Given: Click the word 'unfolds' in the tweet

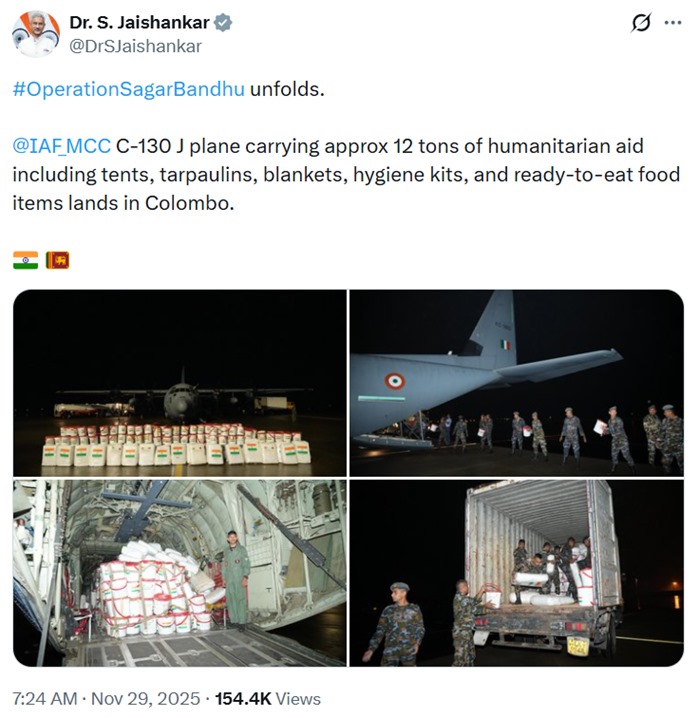Looking at the screenshot, I should click(287, 89).
